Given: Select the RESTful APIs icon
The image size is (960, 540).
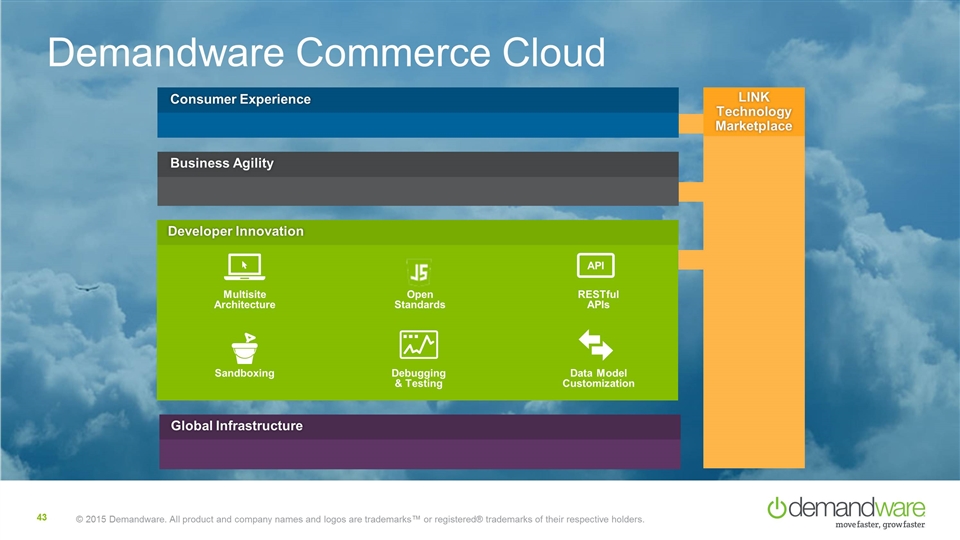Looking at the screenshot, I should coord(596,265).
